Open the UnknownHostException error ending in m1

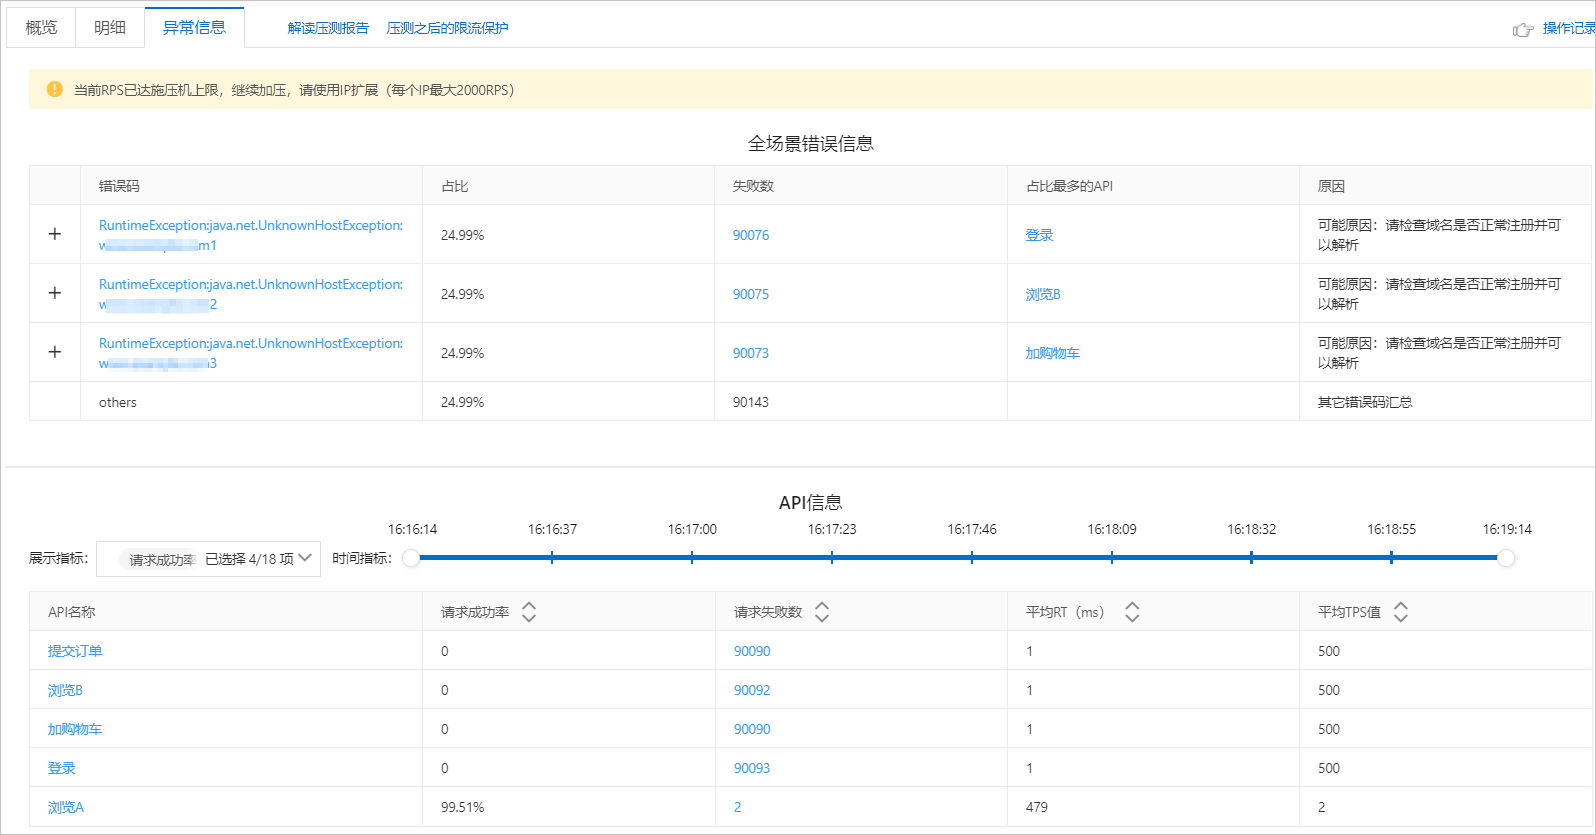(251, 235)
